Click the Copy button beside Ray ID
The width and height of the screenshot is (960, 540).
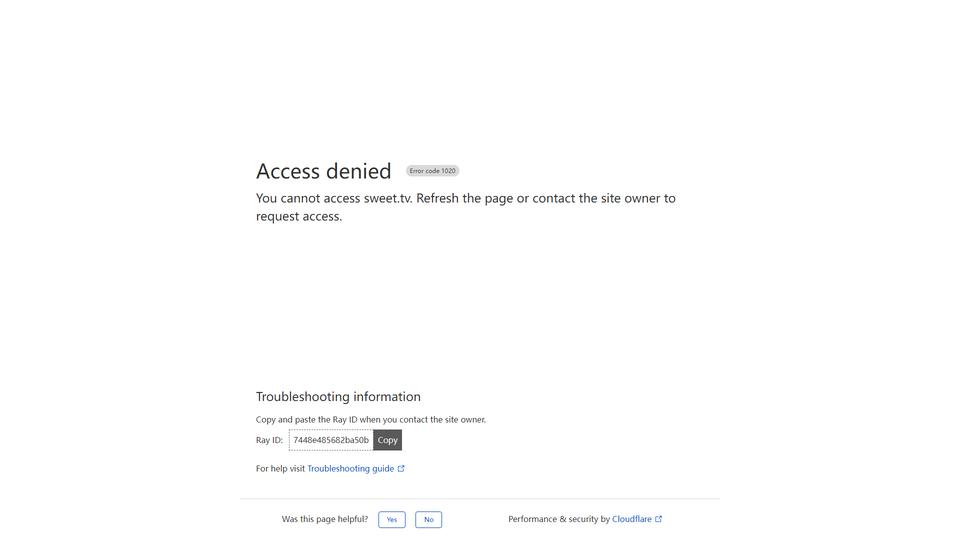click(387, 440)
